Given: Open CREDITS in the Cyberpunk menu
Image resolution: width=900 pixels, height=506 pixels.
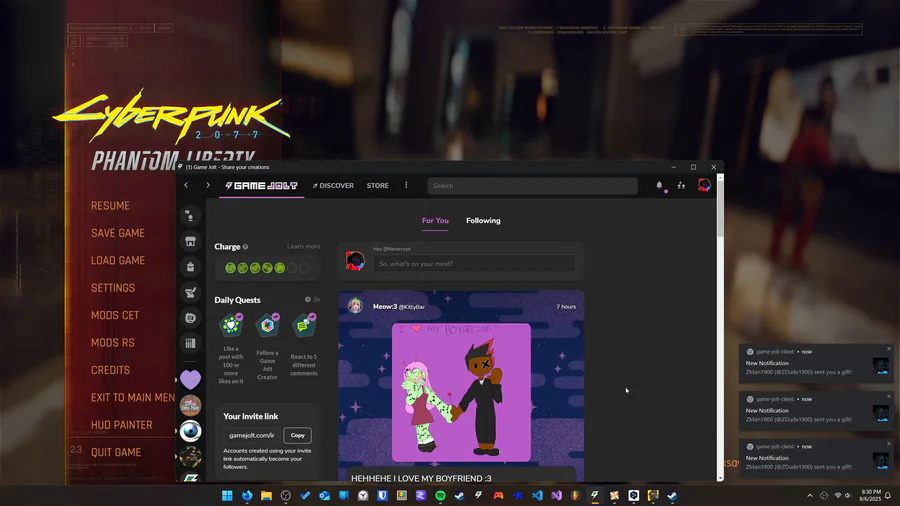Looking at the screenshot, I should coord(110,371).
